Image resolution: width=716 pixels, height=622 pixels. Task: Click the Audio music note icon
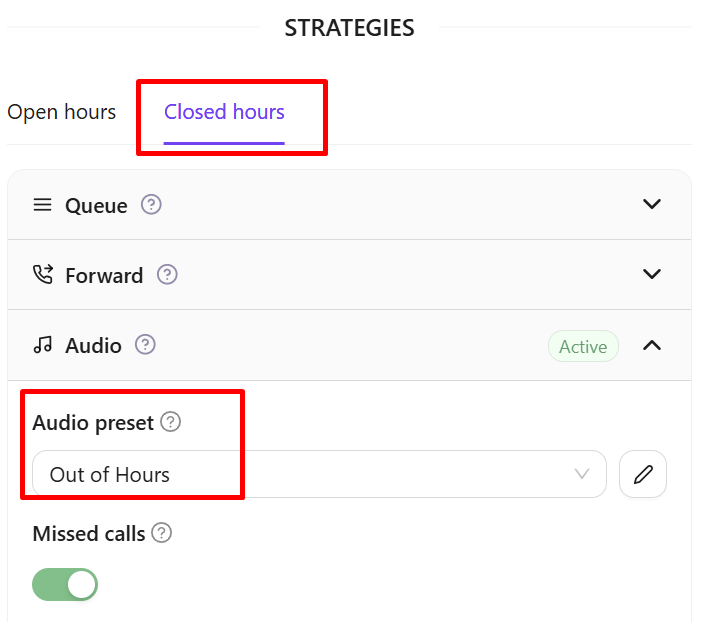(x=42, y=345)
